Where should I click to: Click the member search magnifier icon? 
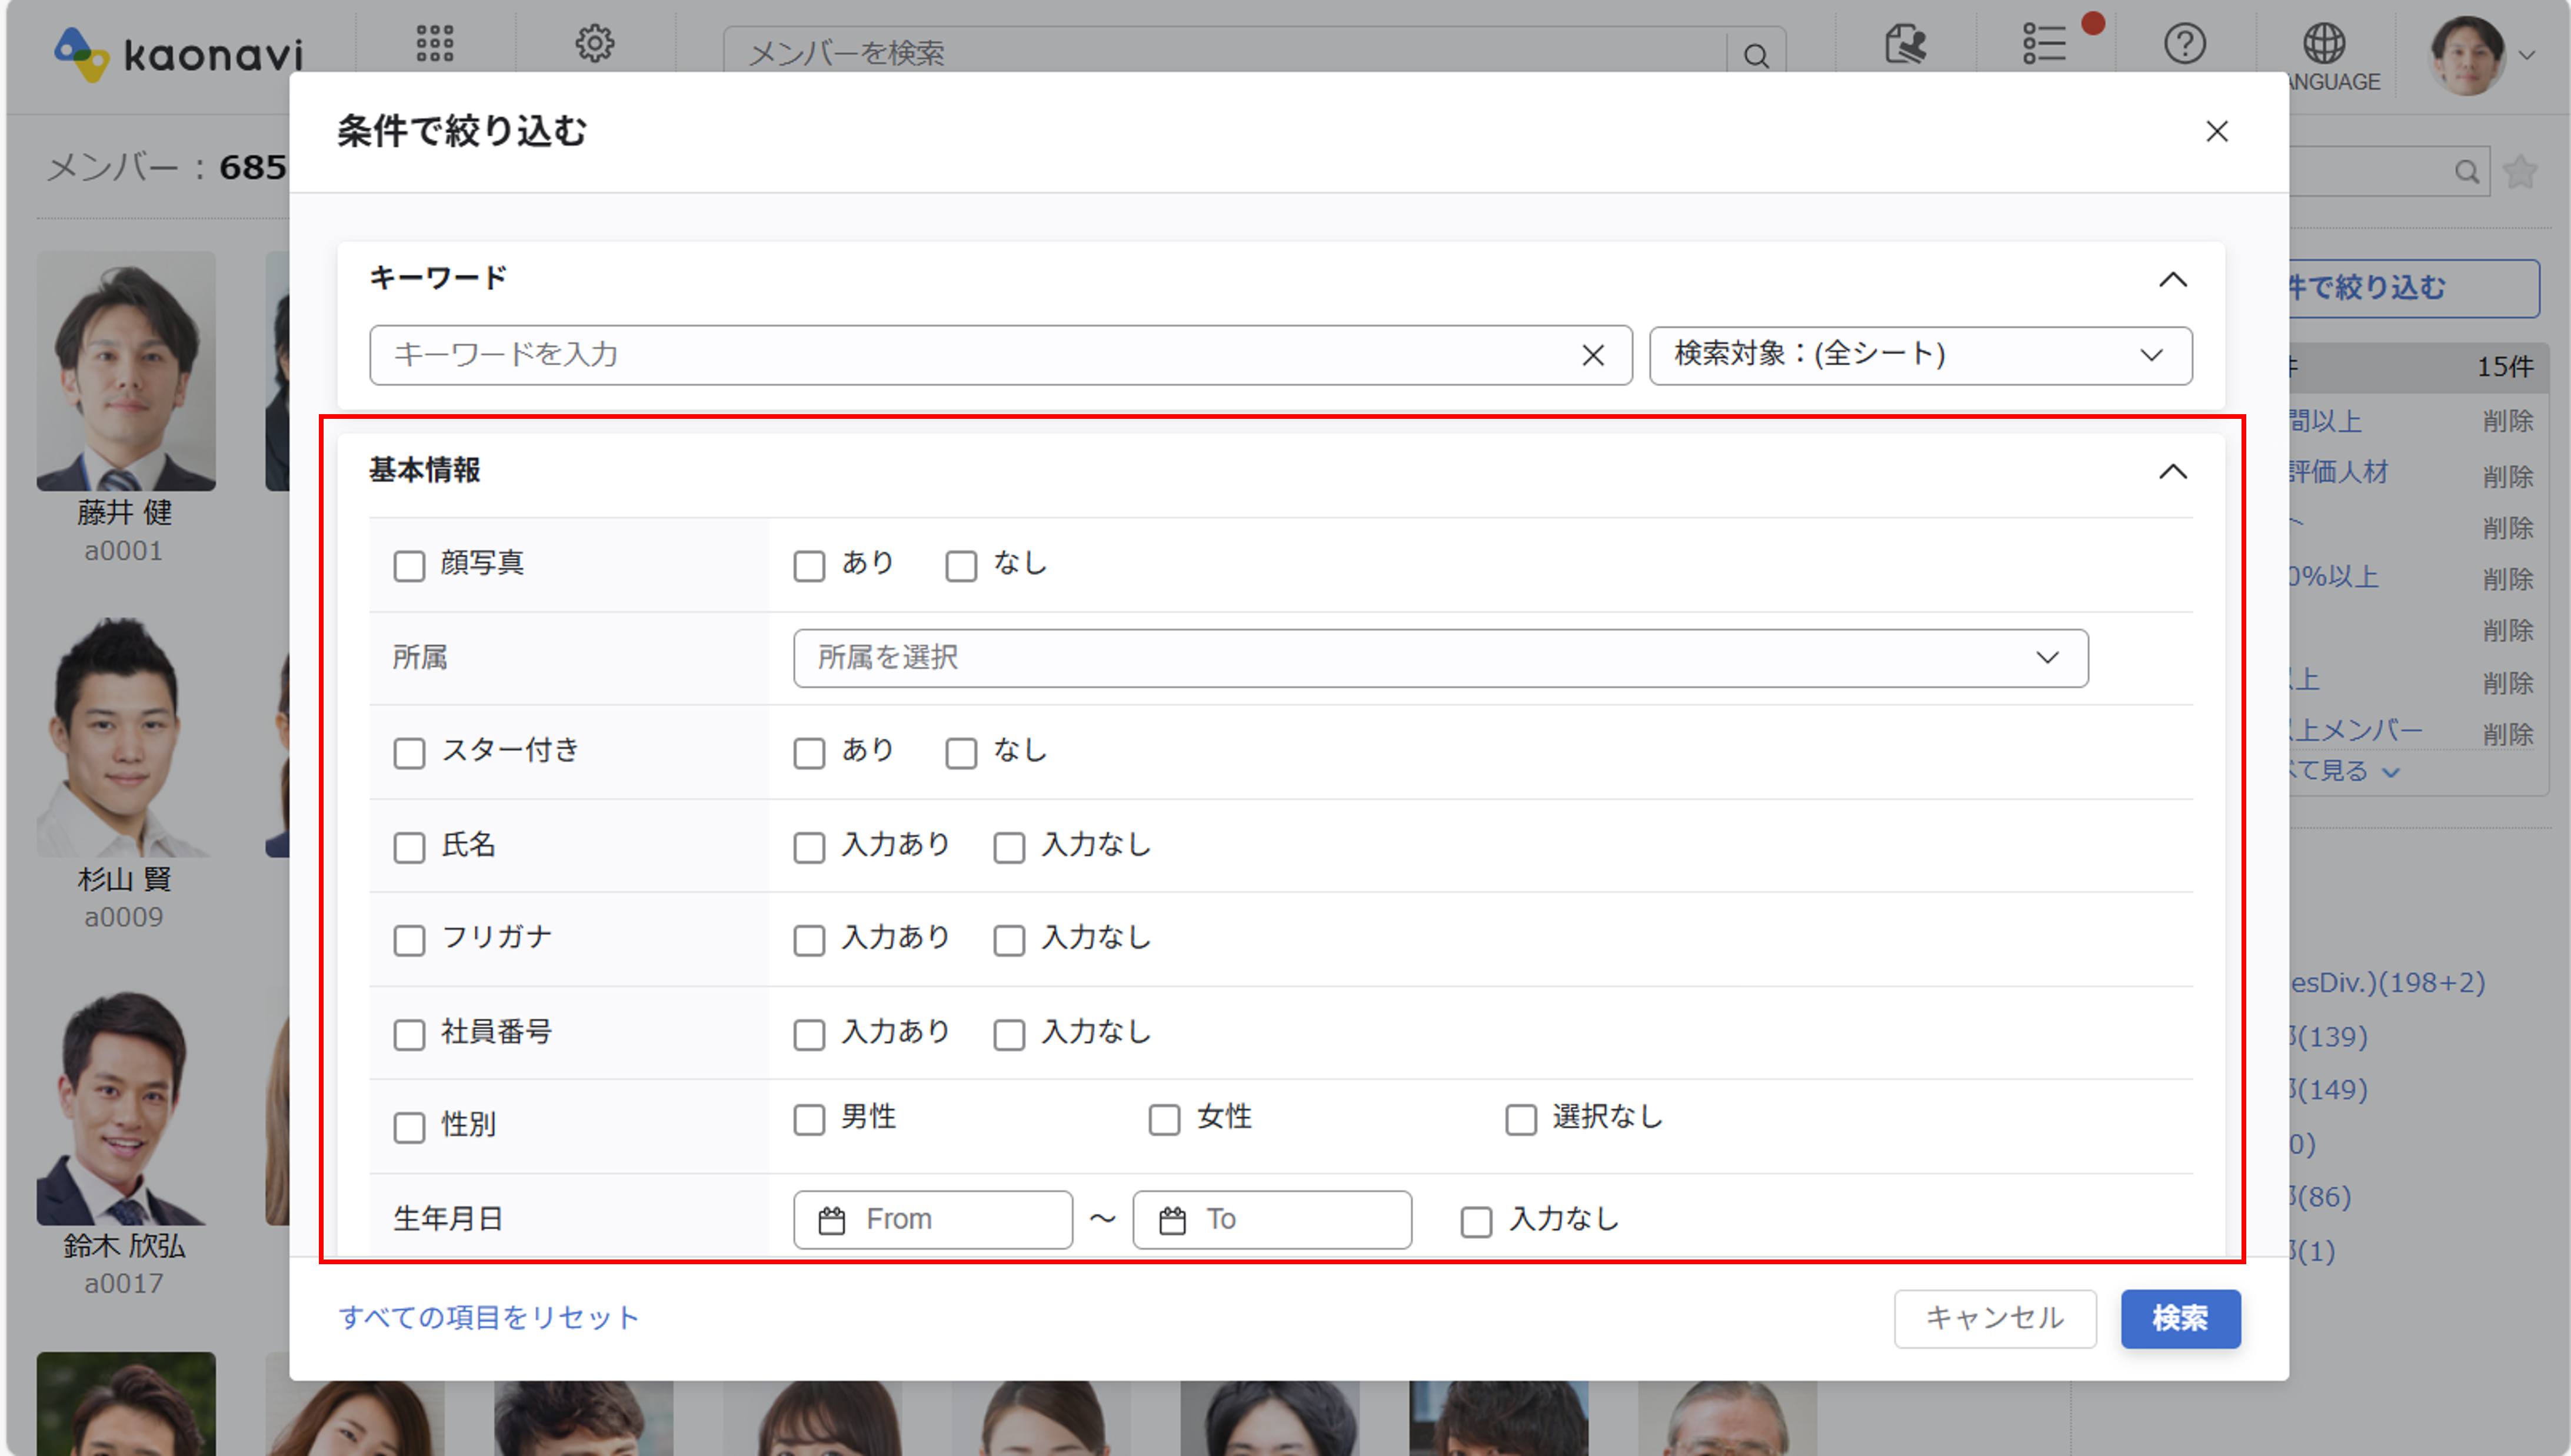[1756, 55]
